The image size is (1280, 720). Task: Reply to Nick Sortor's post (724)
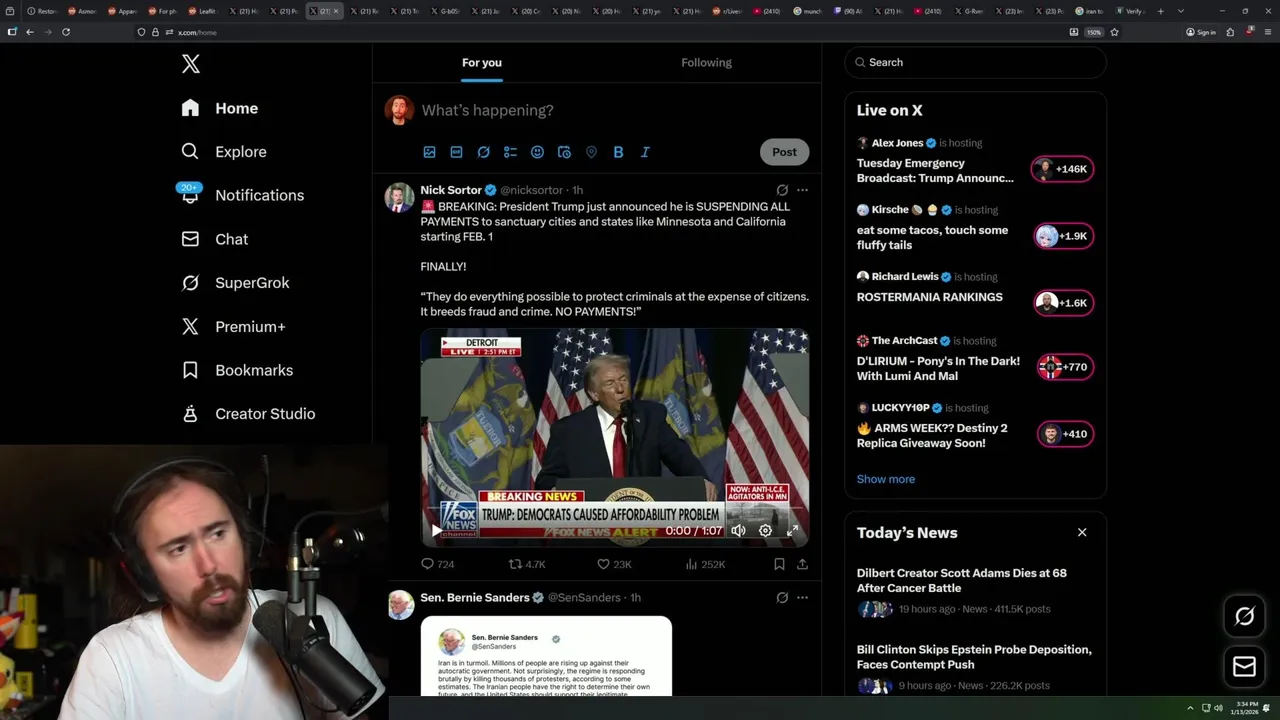pyautogui.click(x=438, y=564)
